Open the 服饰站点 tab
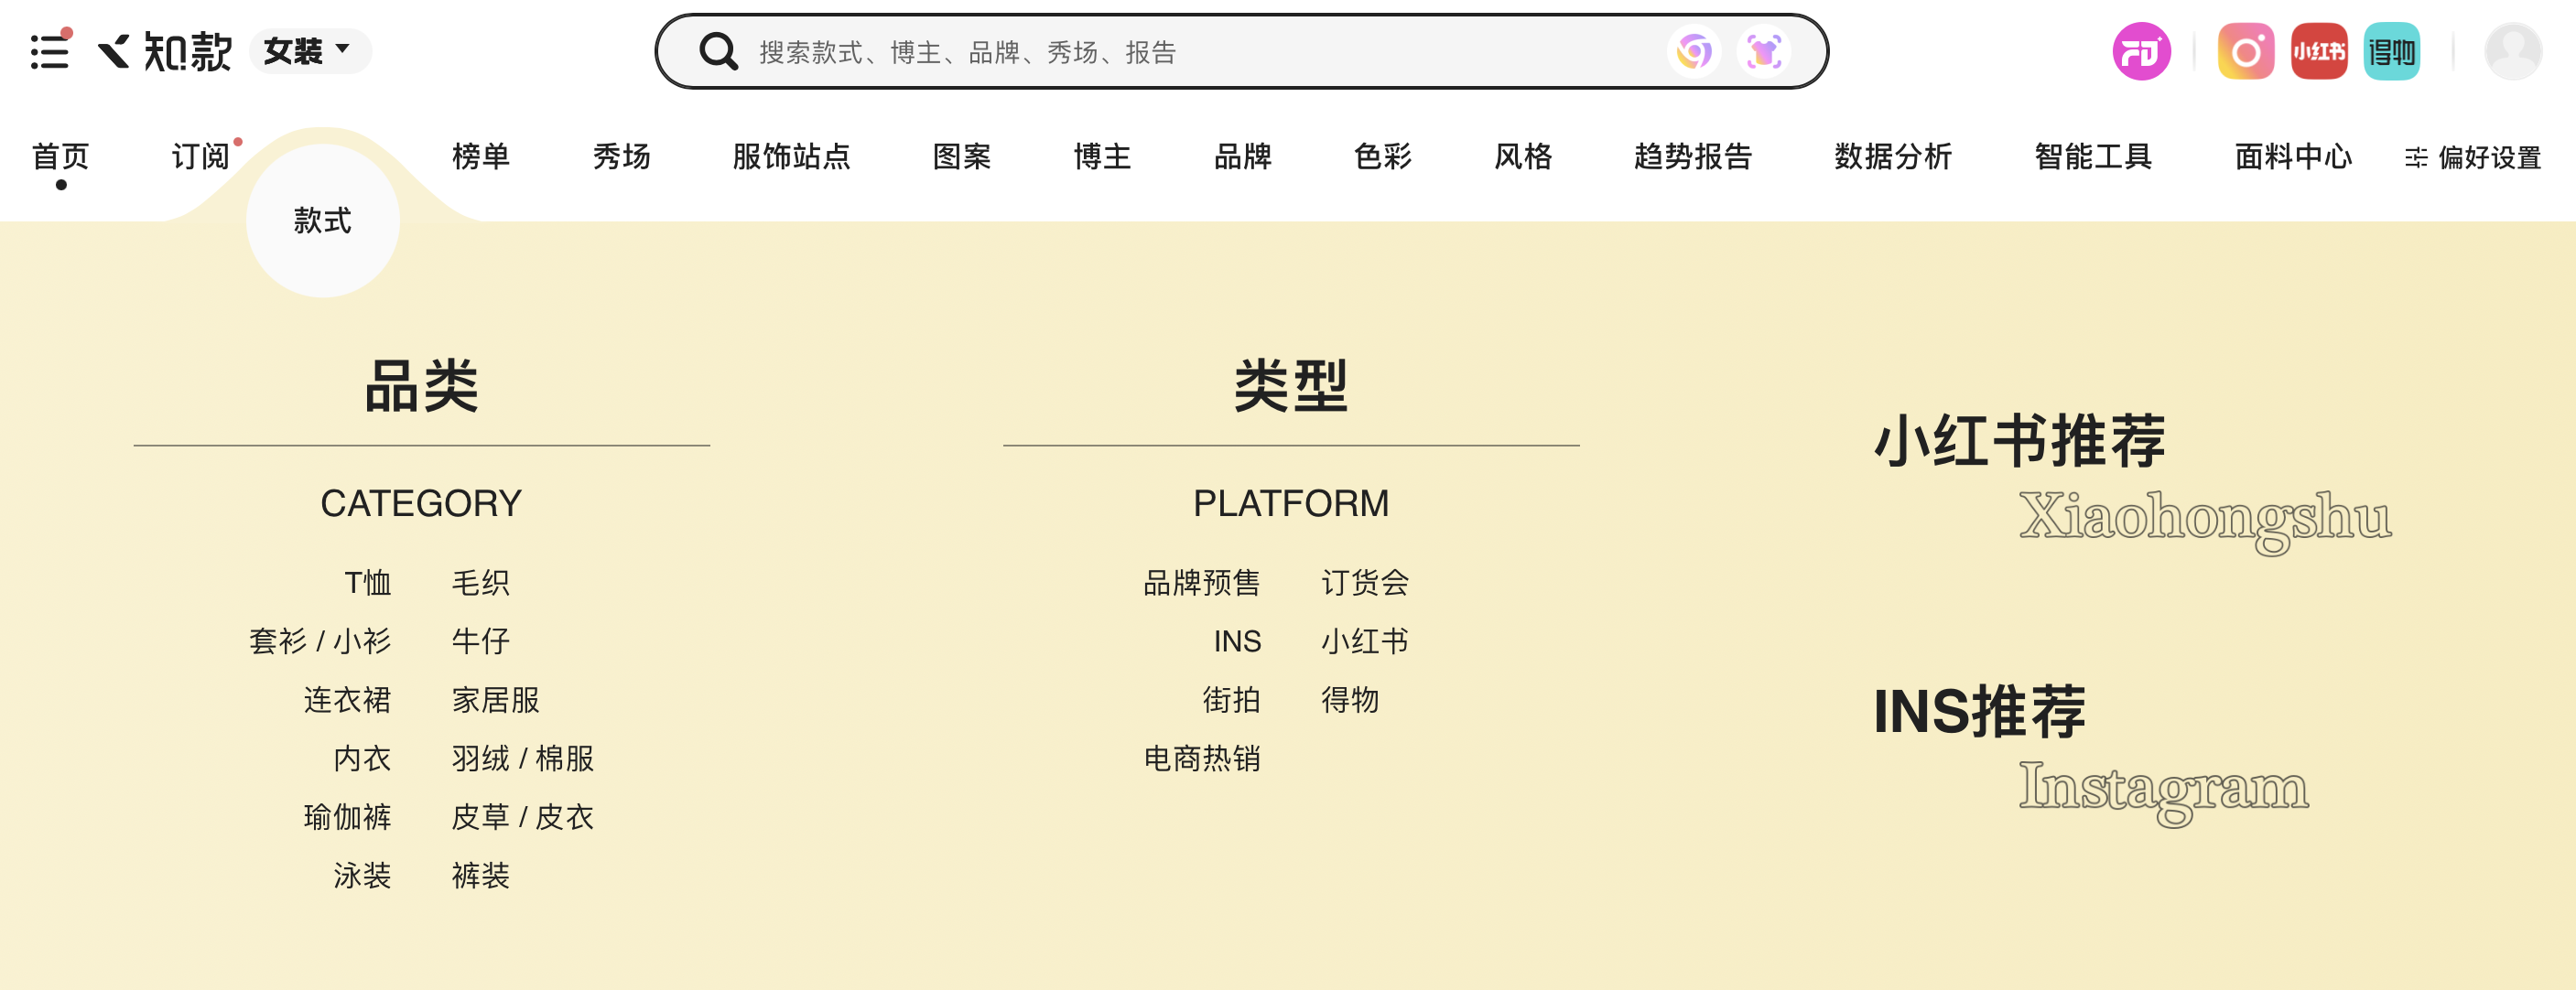2576x990 pixels. tap(791, 156)
